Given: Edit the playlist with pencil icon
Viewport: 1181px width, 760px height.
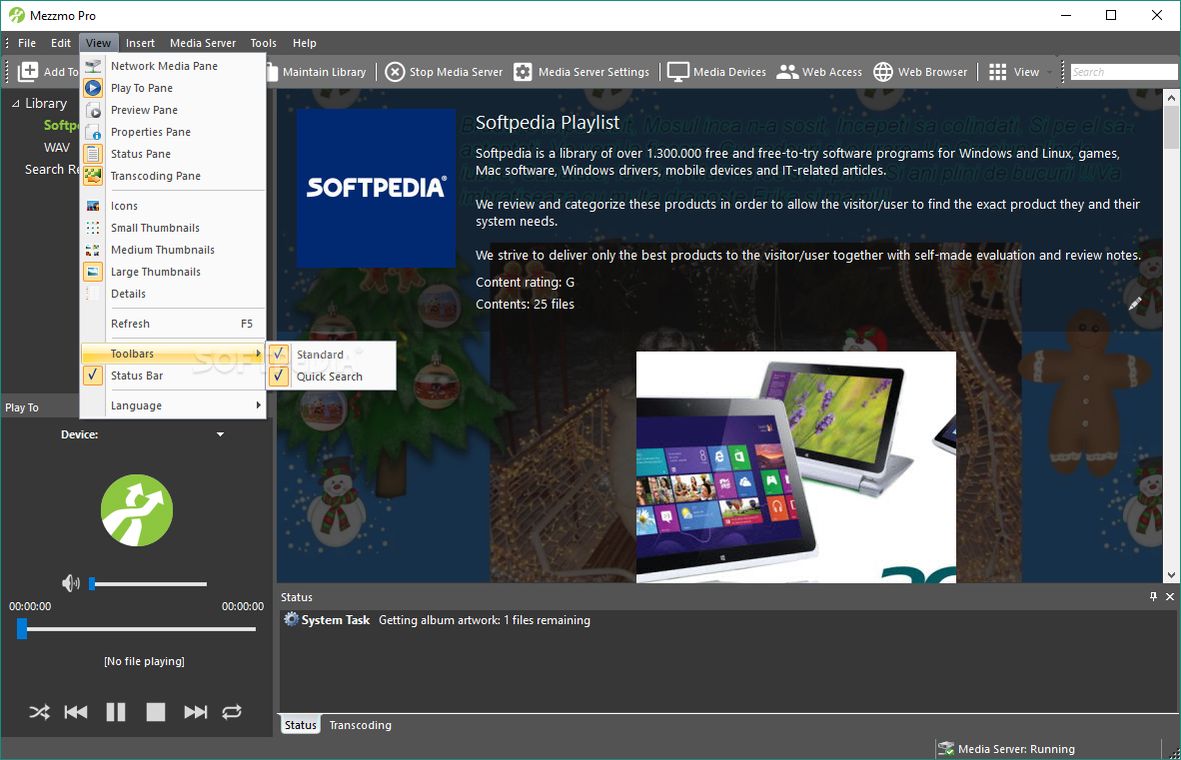Looking at the screenshot, I should pos(1135,304).
